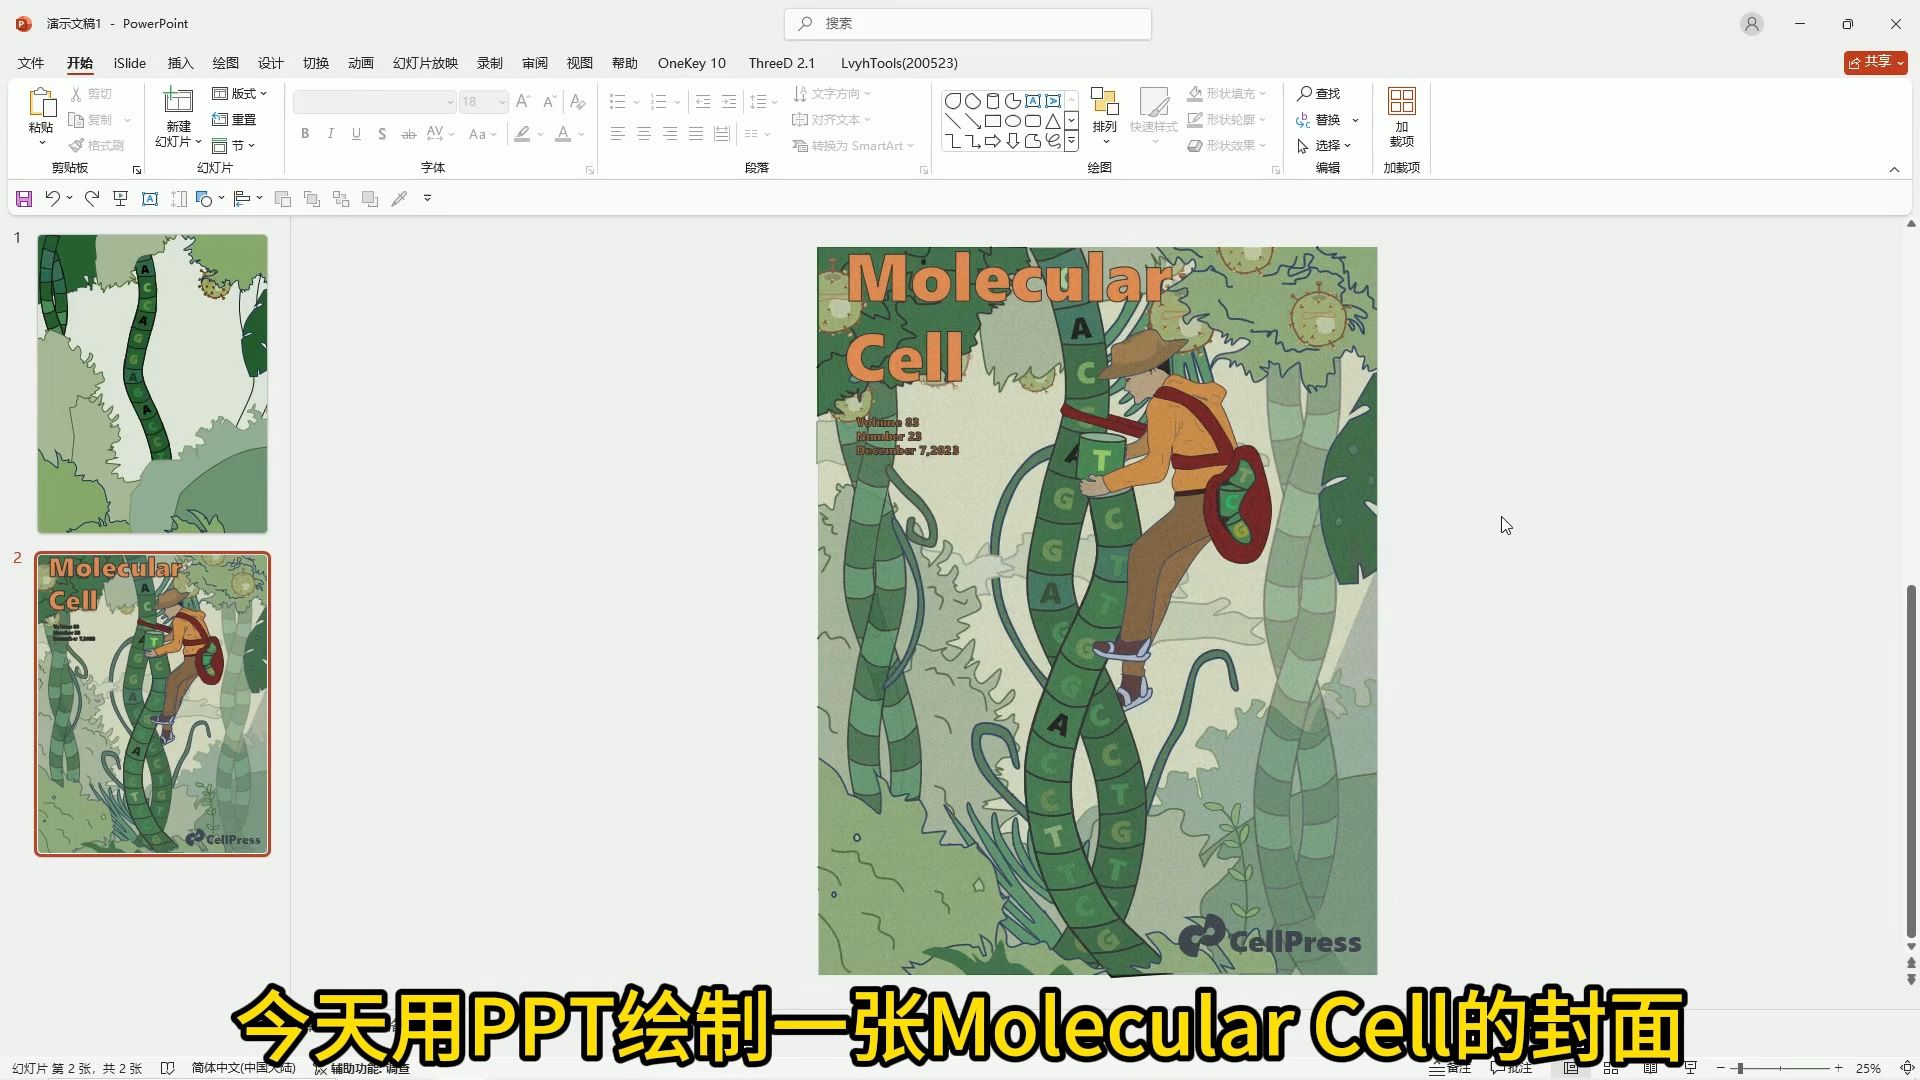Screen dimensions: 1920x1080
Task: Click the group objects icon in quick access toolbar
Action: point(341,199)
